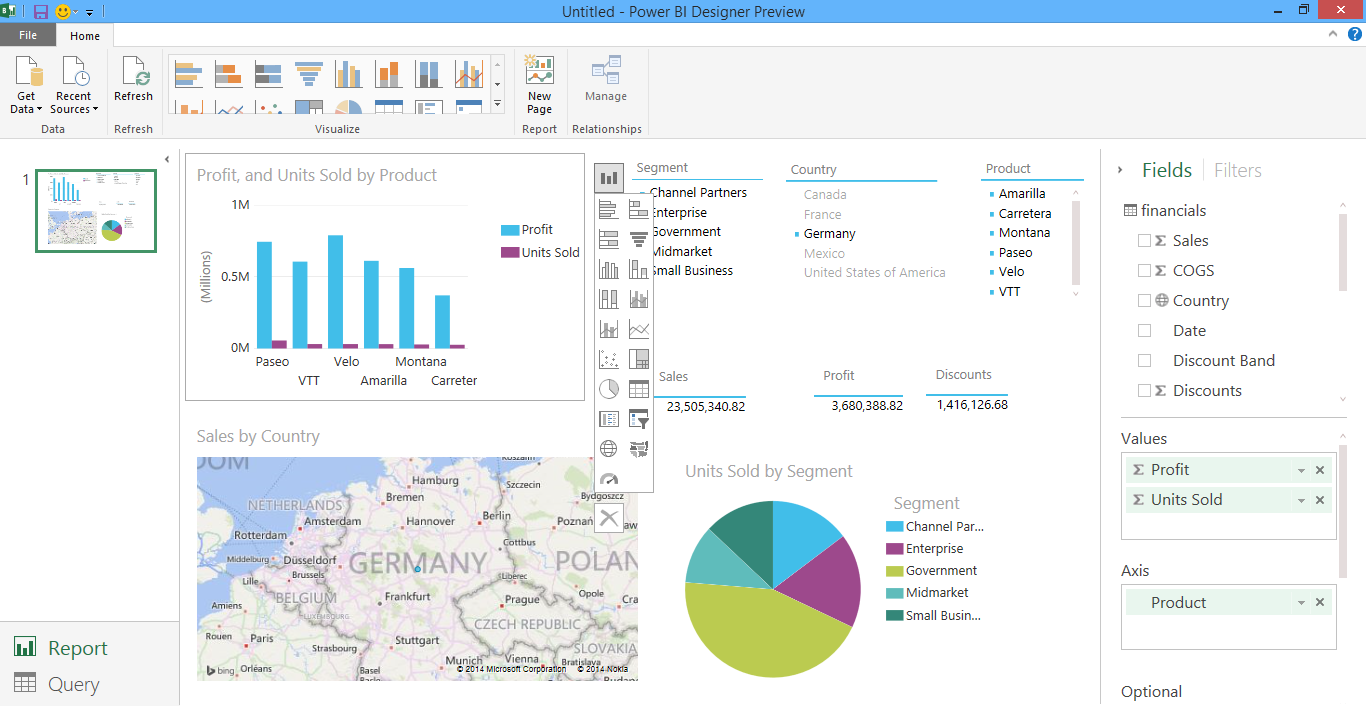Open the File menu
The height and width of the screenshot is (706, 1366).
coord(28,35)
